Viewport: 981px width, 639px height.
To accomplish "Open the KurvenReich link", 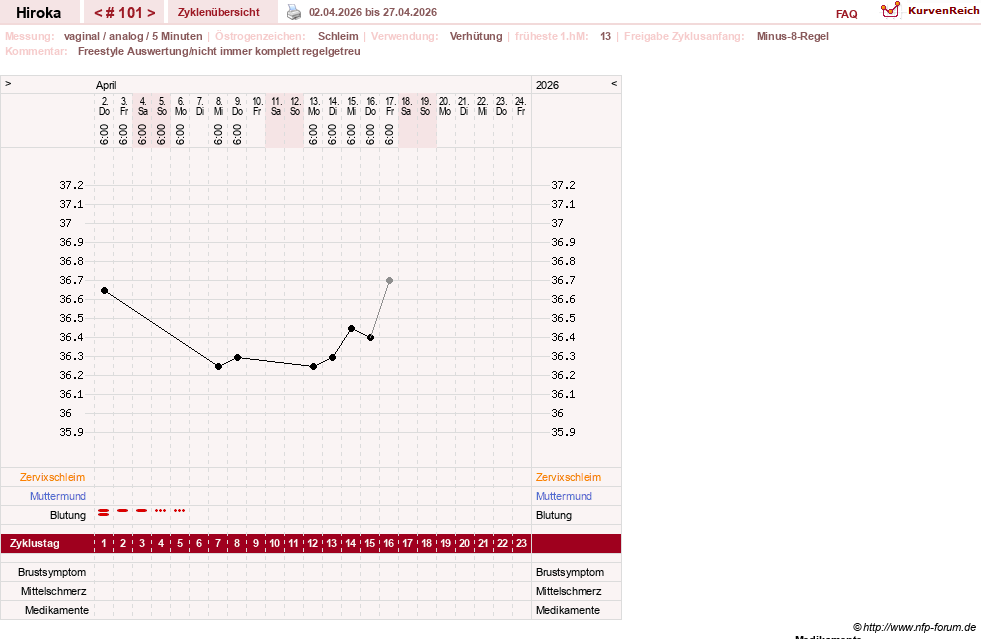I will (x=943, y=11).
